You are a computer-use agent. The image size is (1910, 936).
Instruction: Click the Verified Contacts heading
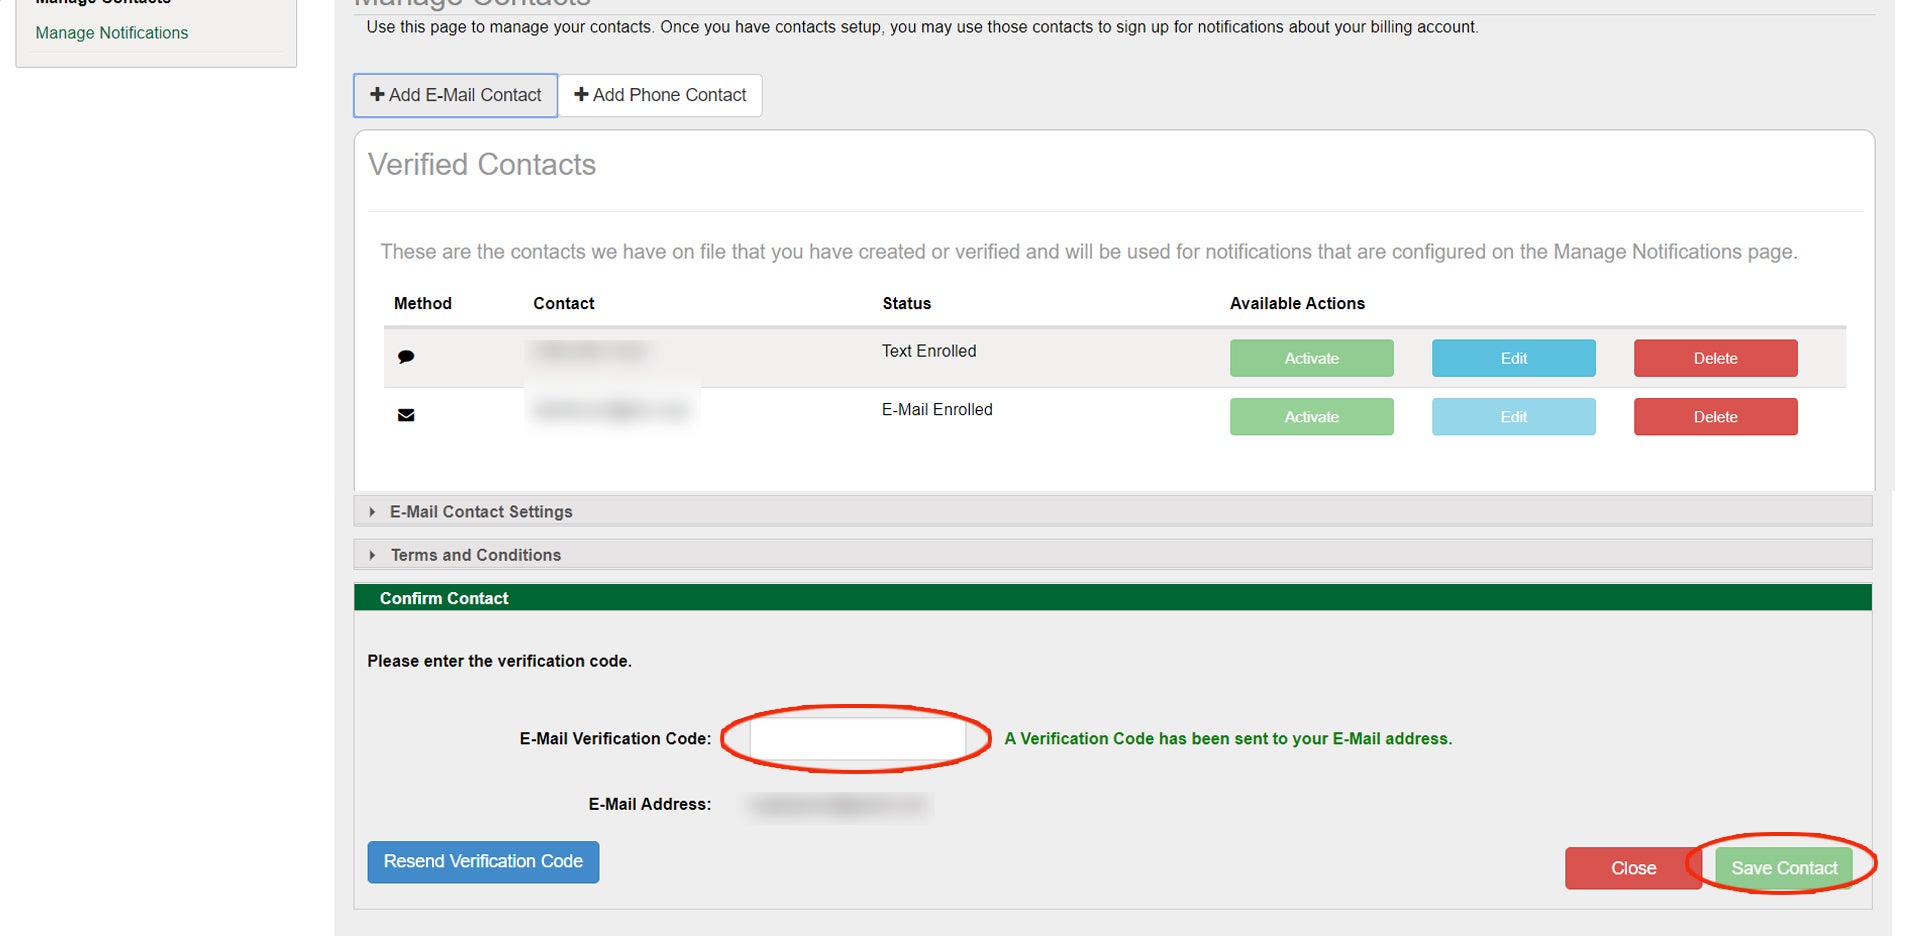point(482,164)
